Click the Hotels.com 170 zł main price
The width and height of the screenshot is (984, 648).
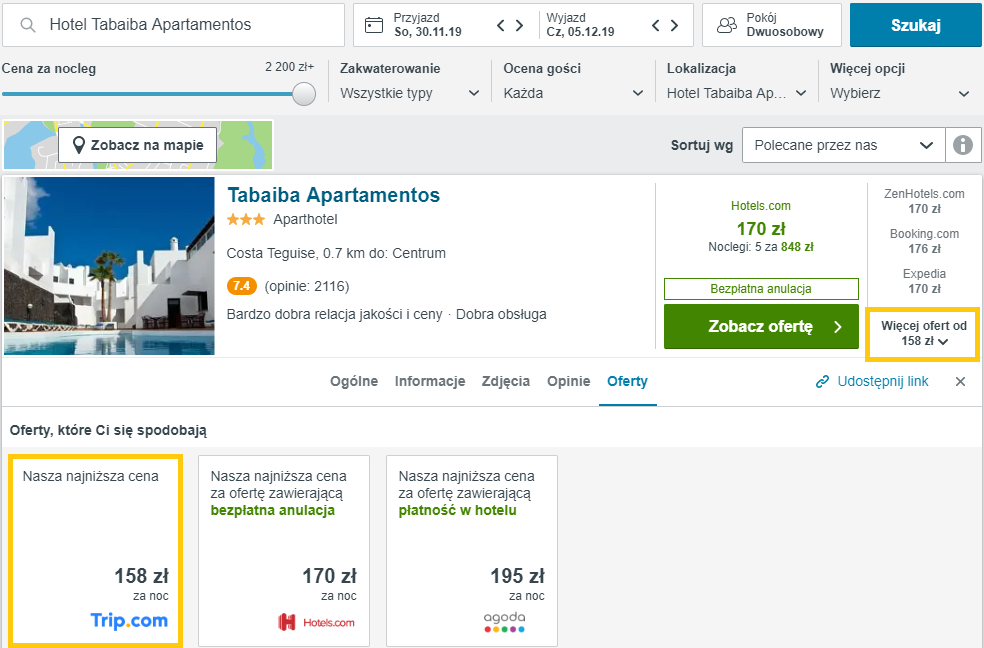pyautogui.click(x=761, y=229)
